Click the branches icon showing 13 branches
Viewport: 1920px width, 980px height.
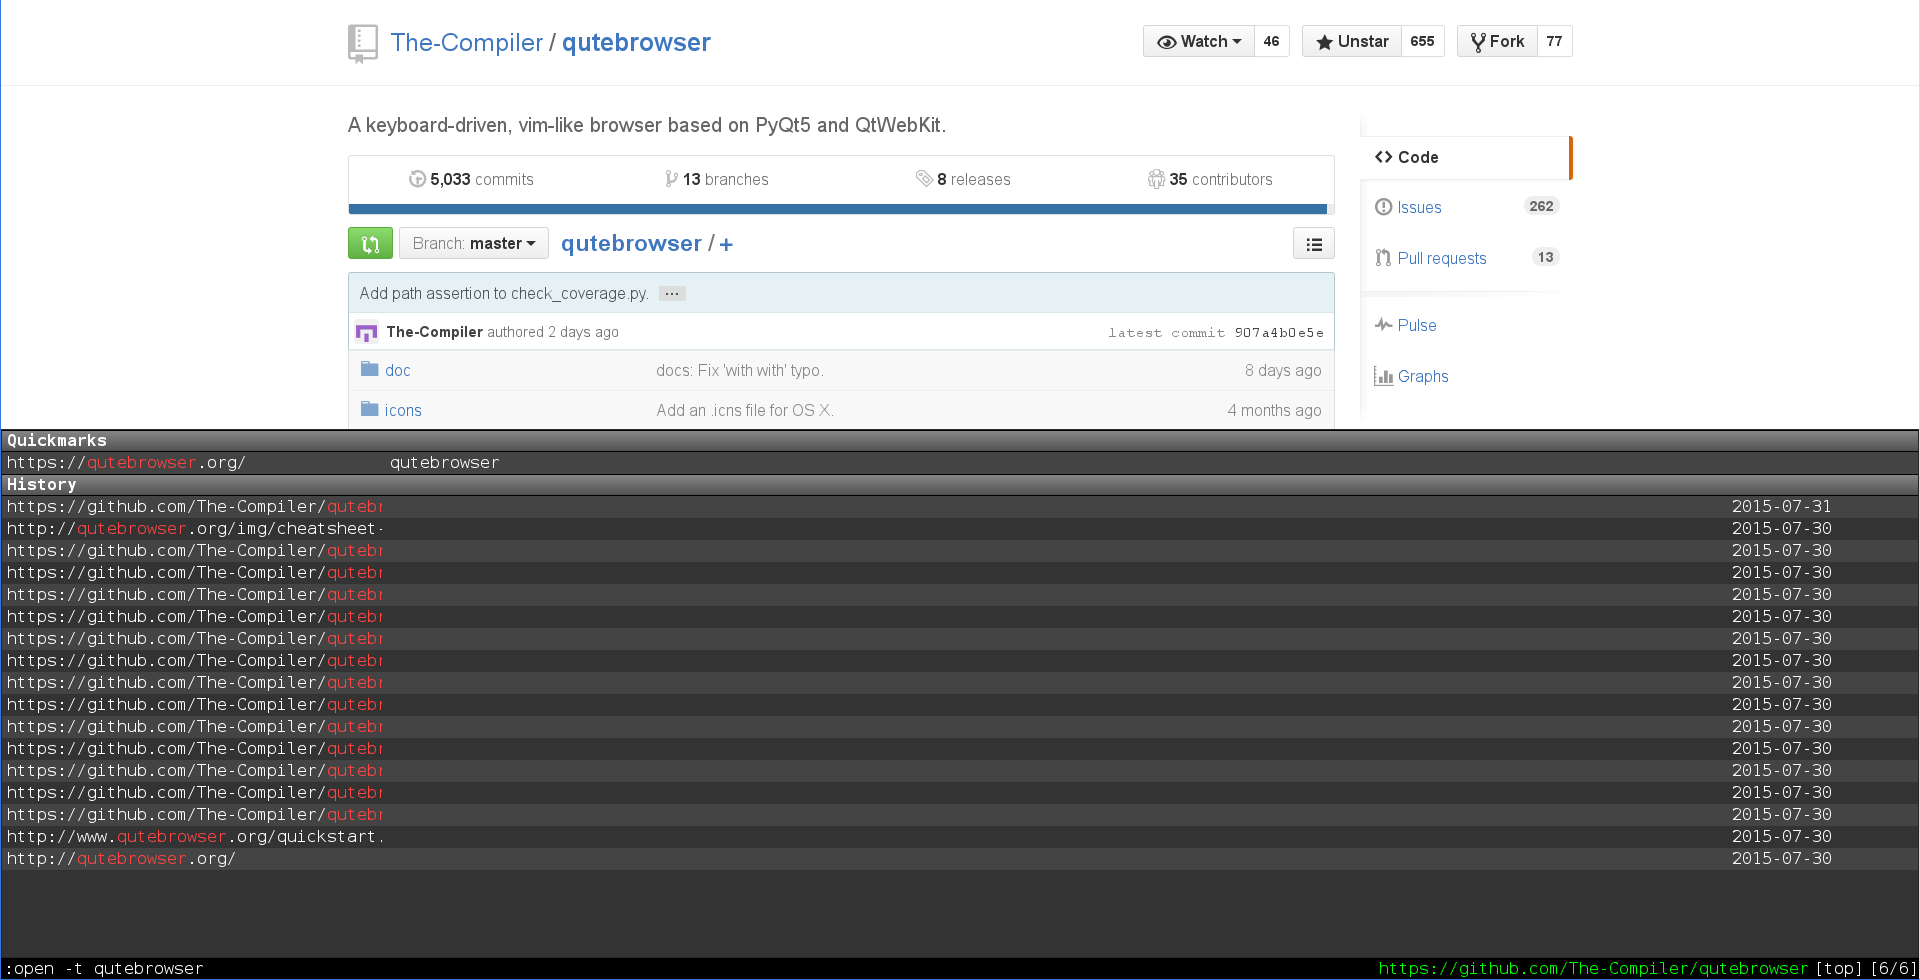[671, 178]
